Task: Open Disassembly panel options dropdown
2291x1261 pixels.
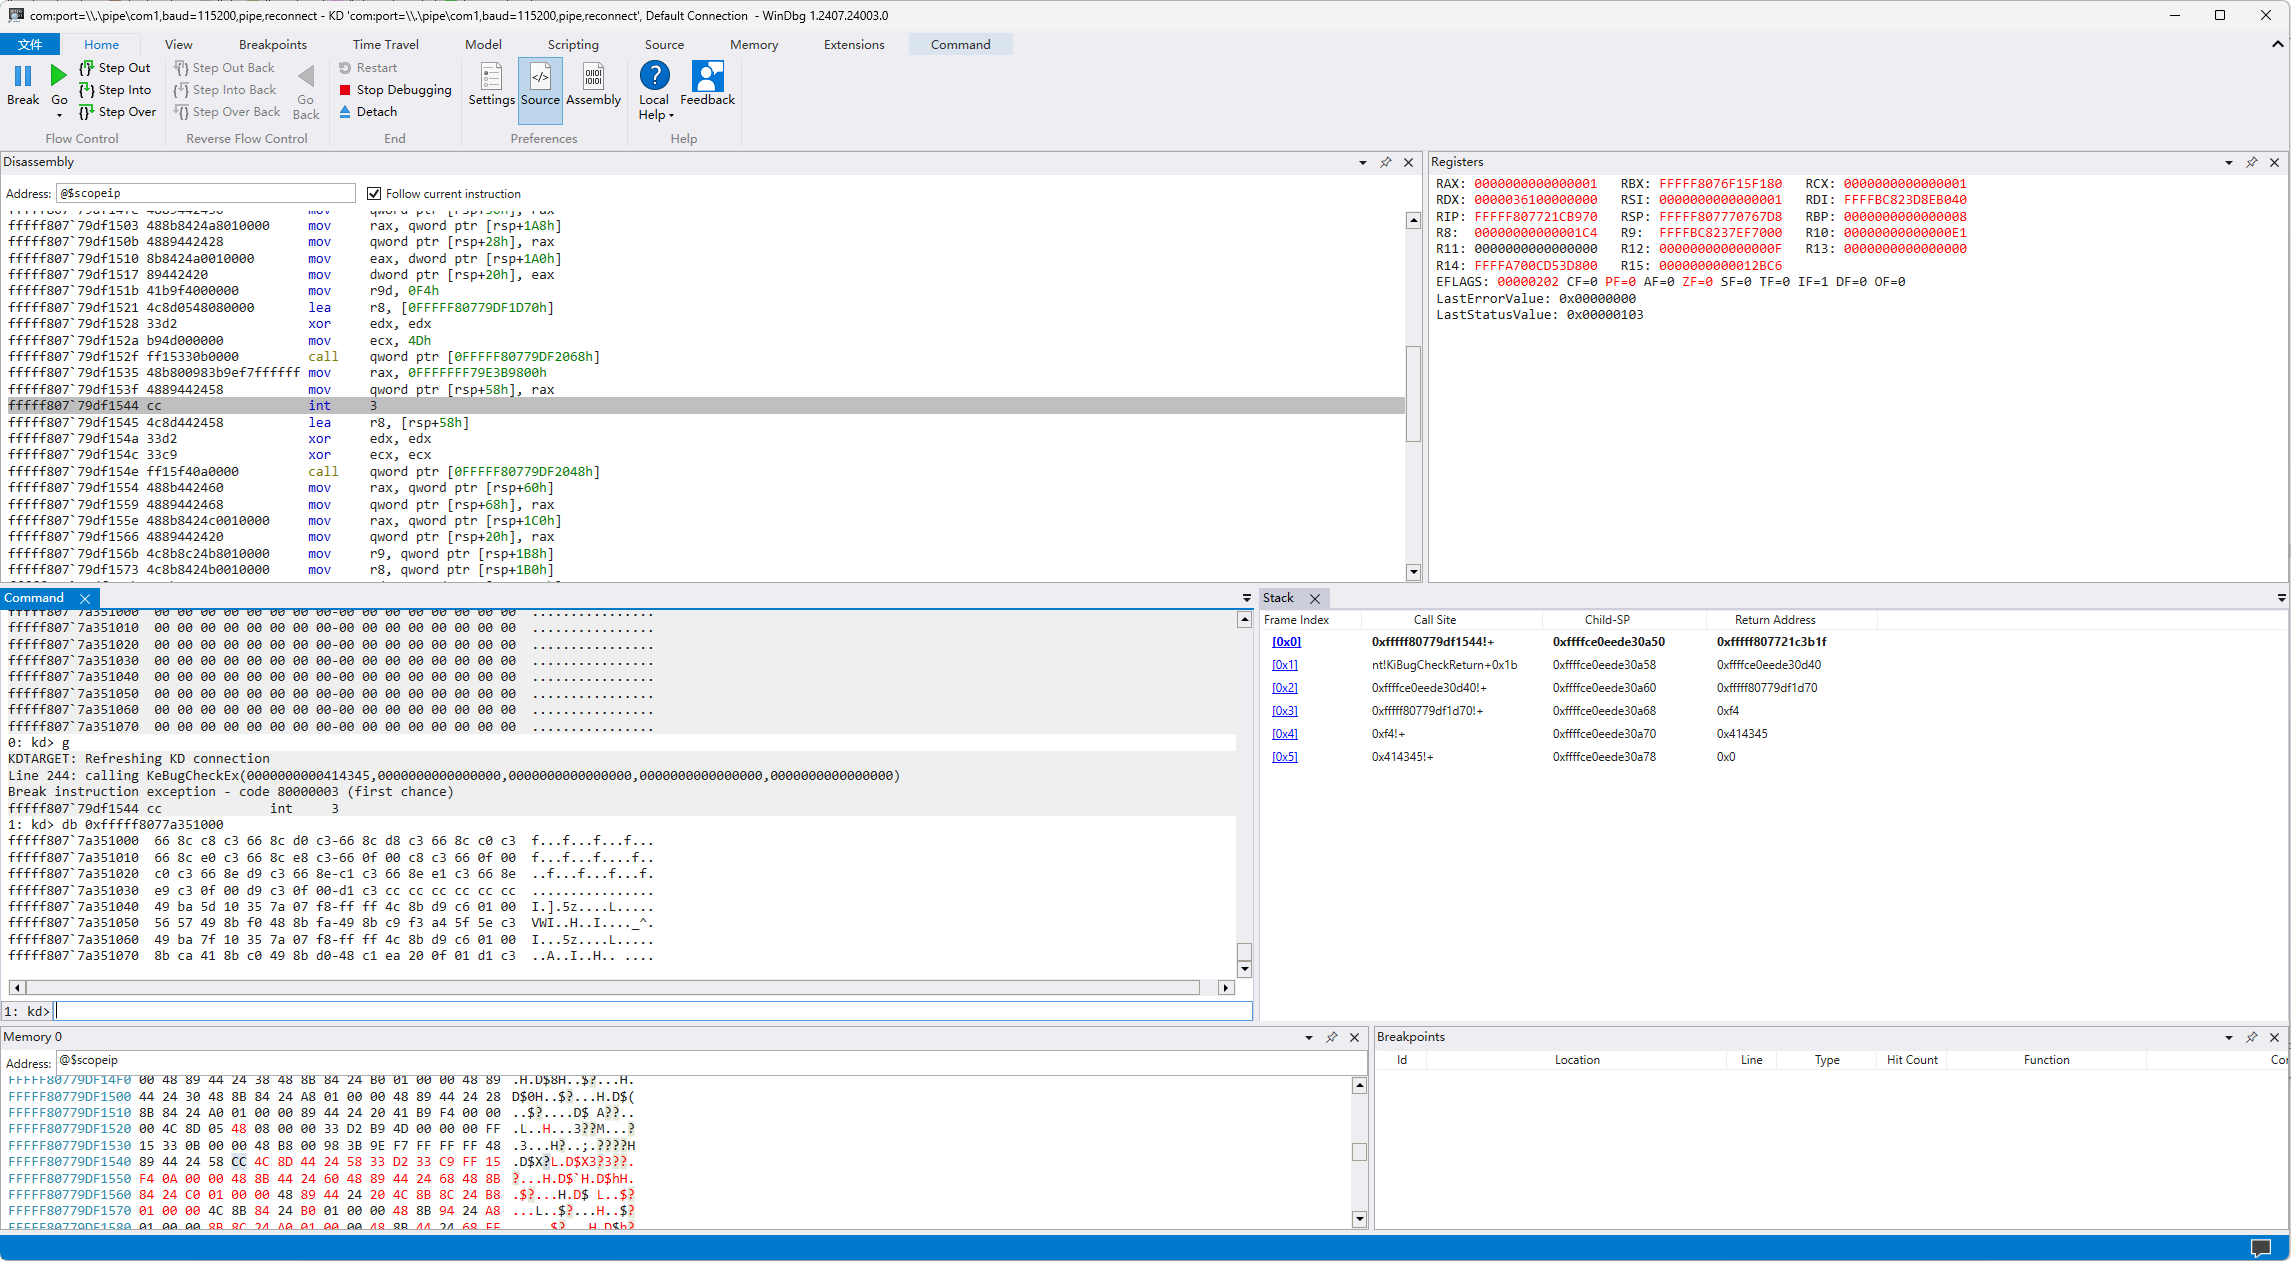Action: 1362,162
